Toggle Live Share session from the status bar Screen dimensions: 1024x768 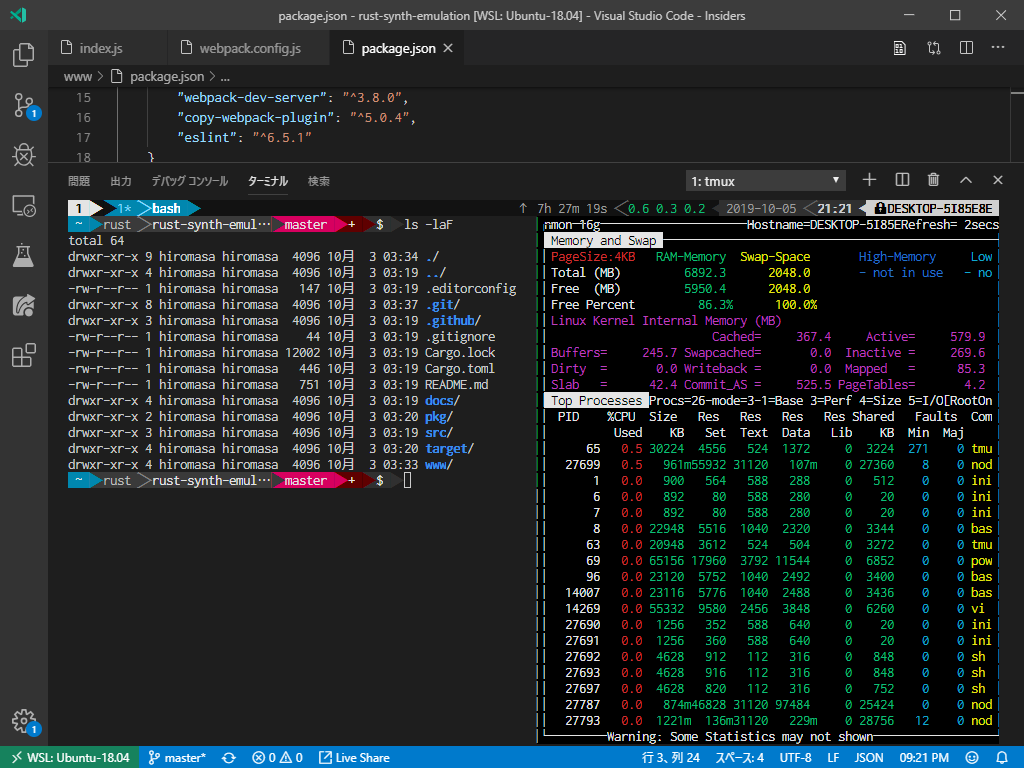[354, 757]
